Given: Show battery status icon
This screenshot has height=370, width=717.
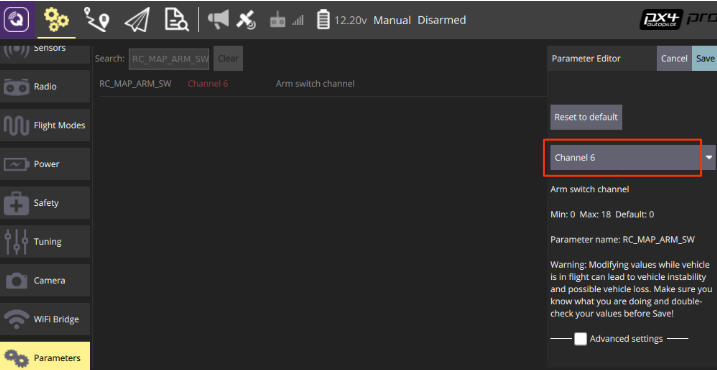Looking at the screenshot, I should coord(323,20).
